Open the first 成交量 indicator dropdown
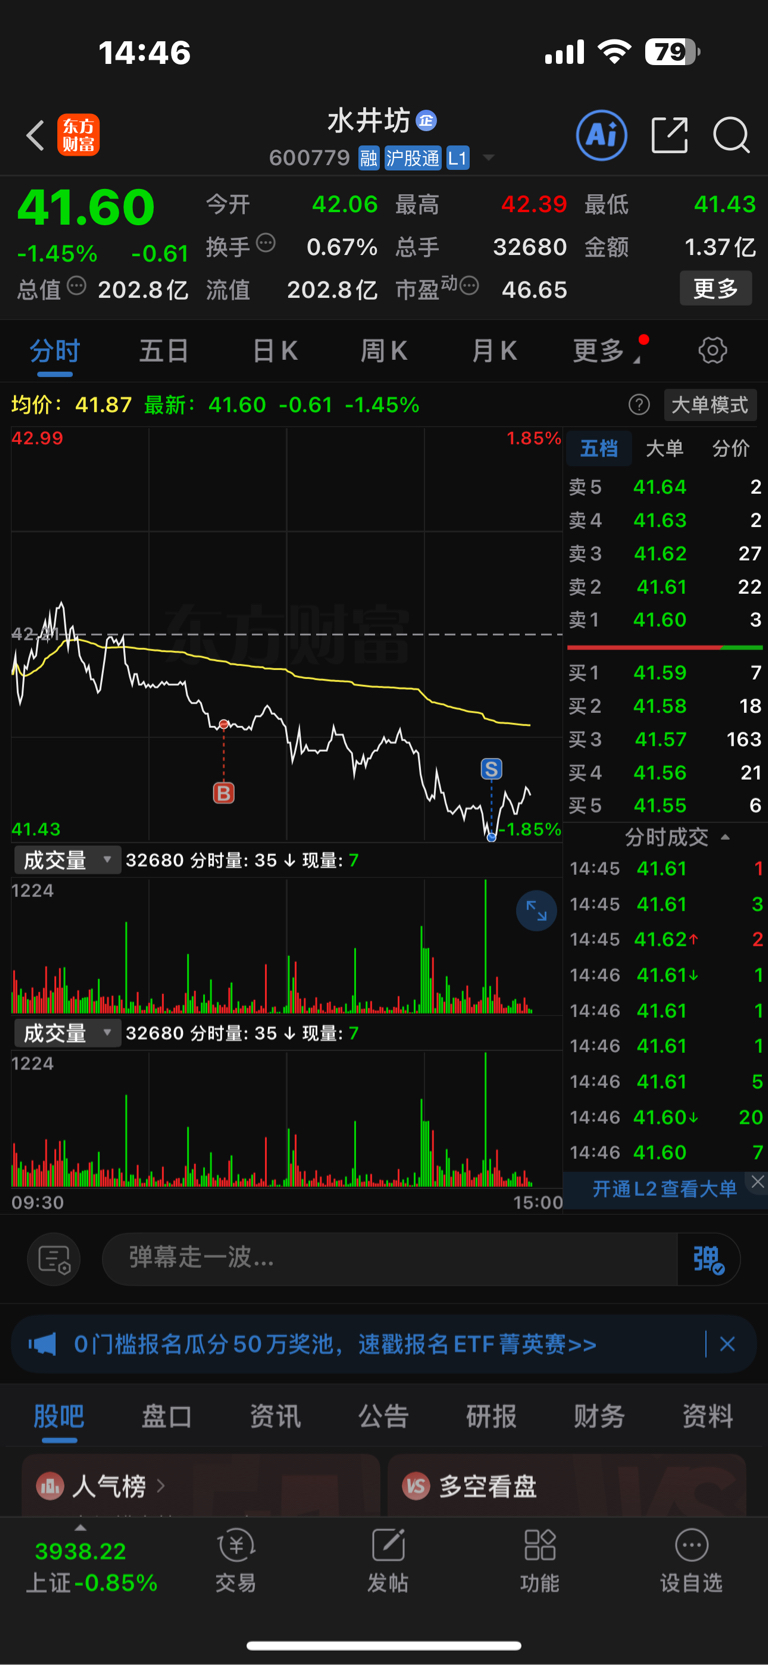The image size is (768, 1665). coord(67,860)
